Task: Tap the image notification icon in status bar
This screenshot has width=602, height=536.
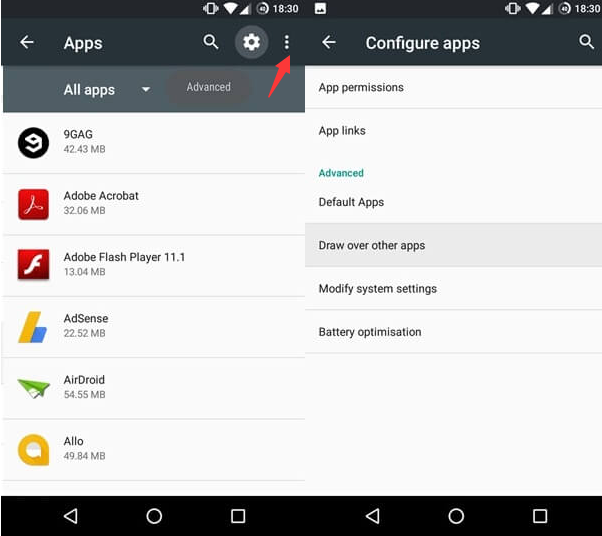Action: coord(320,8)
